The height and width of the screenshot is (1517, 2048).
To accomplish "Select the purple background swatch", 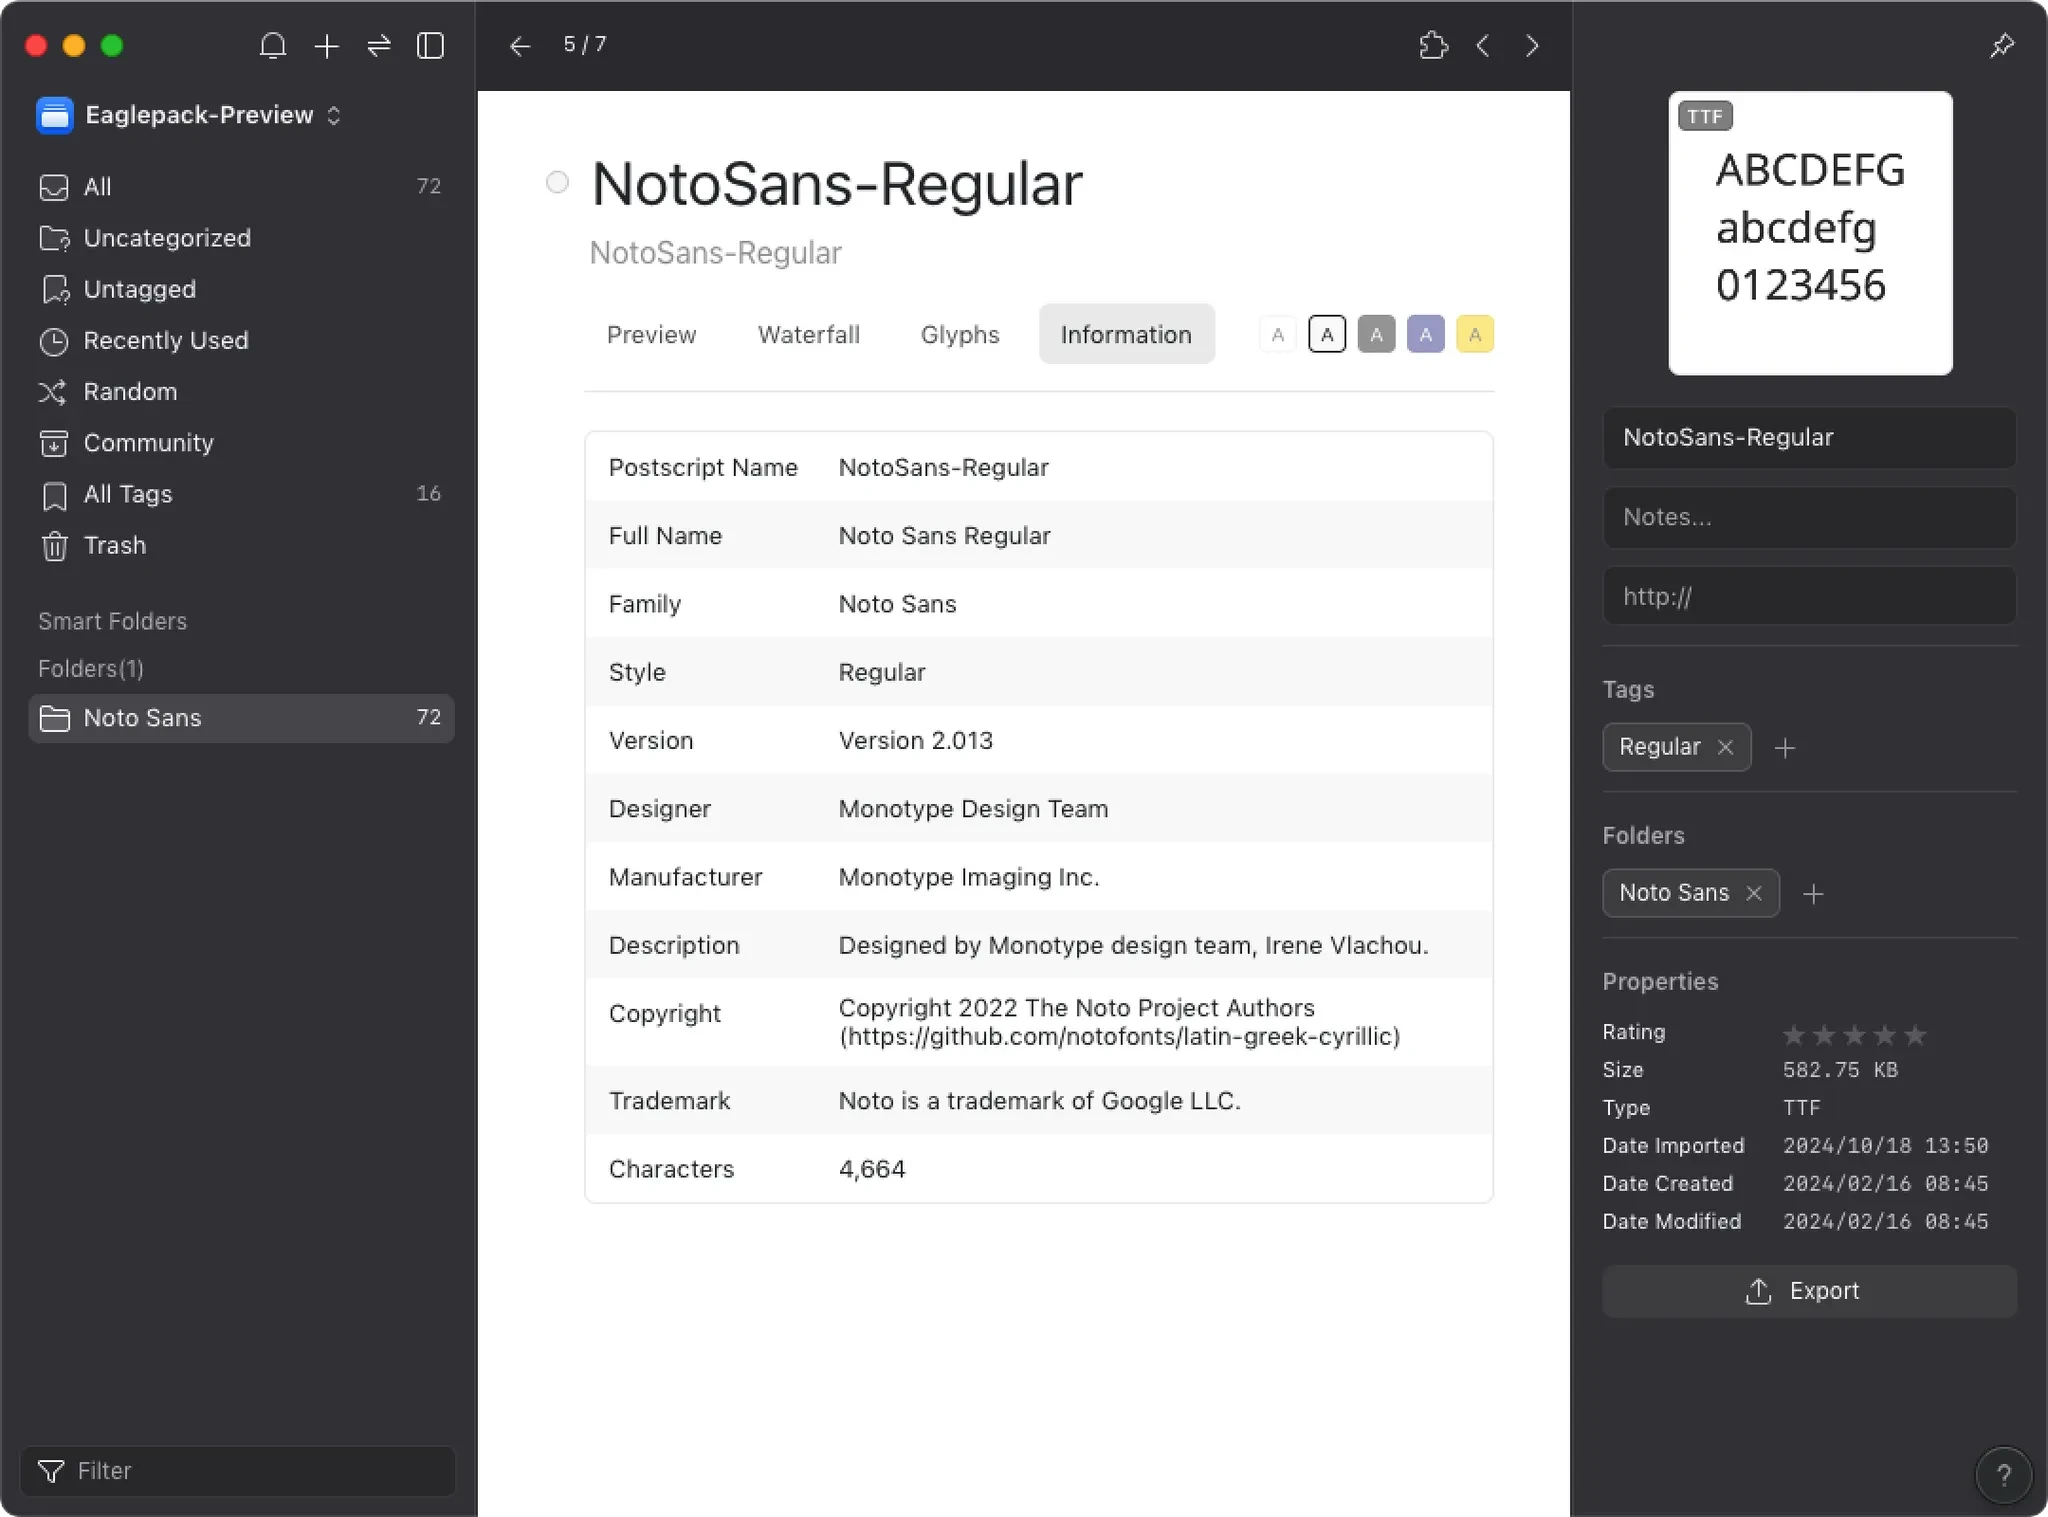I will point(1425,335).
